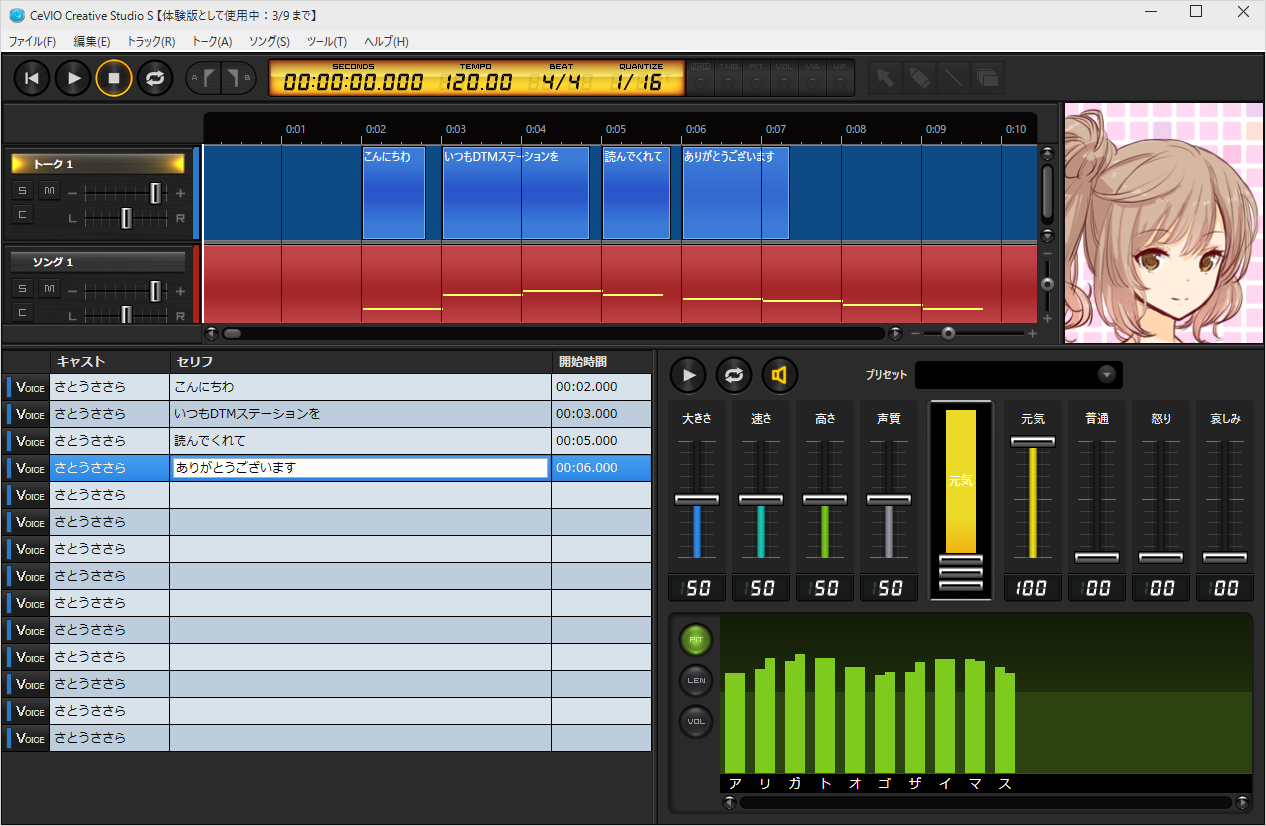Toggle the main transport loop button
The image size is (1266, 826).
(x=154, y=78)
